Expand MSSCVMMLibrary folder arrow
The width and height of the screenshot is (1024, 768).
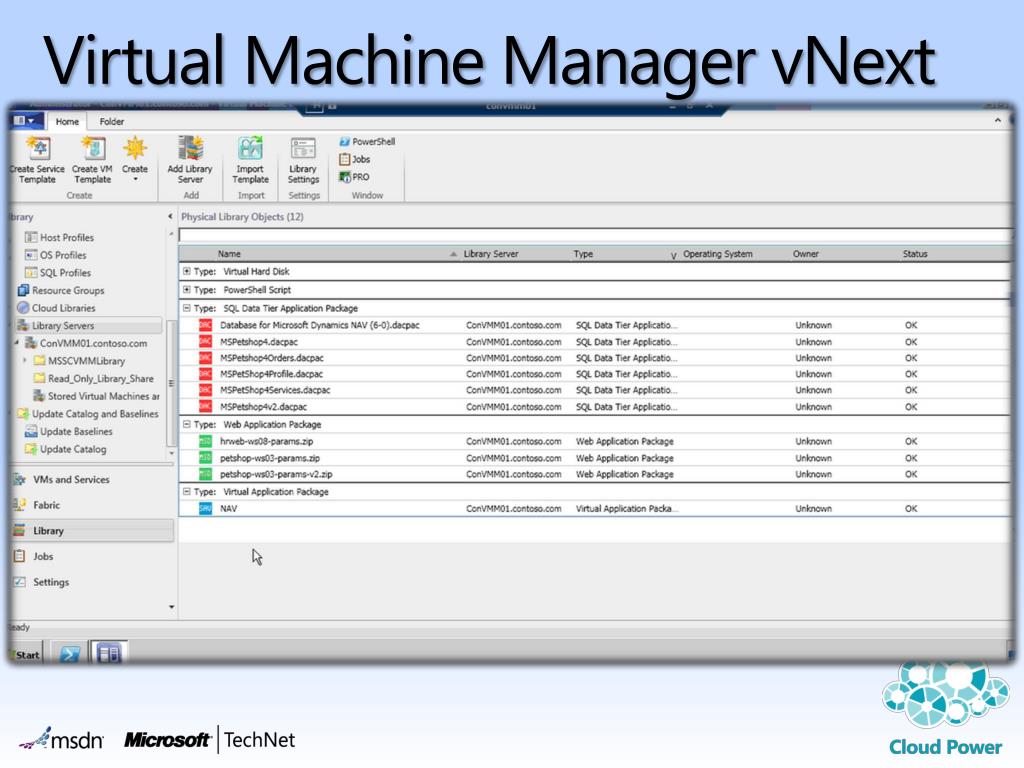25,360
